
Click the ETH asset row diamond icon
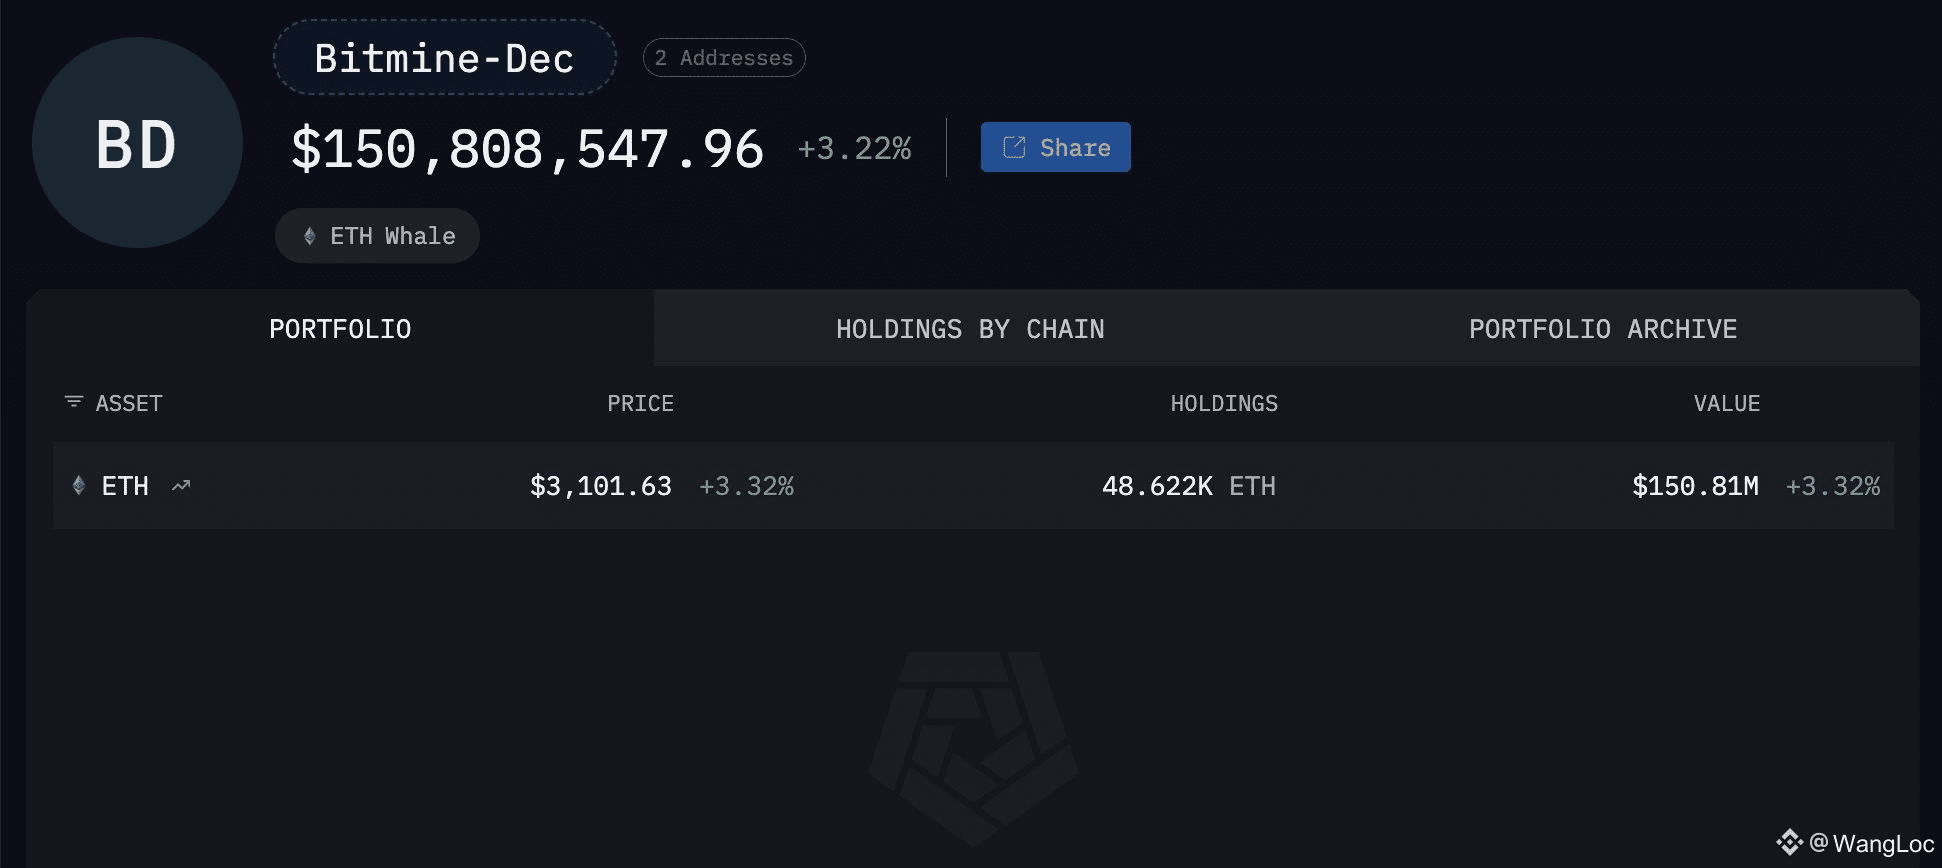79,486
